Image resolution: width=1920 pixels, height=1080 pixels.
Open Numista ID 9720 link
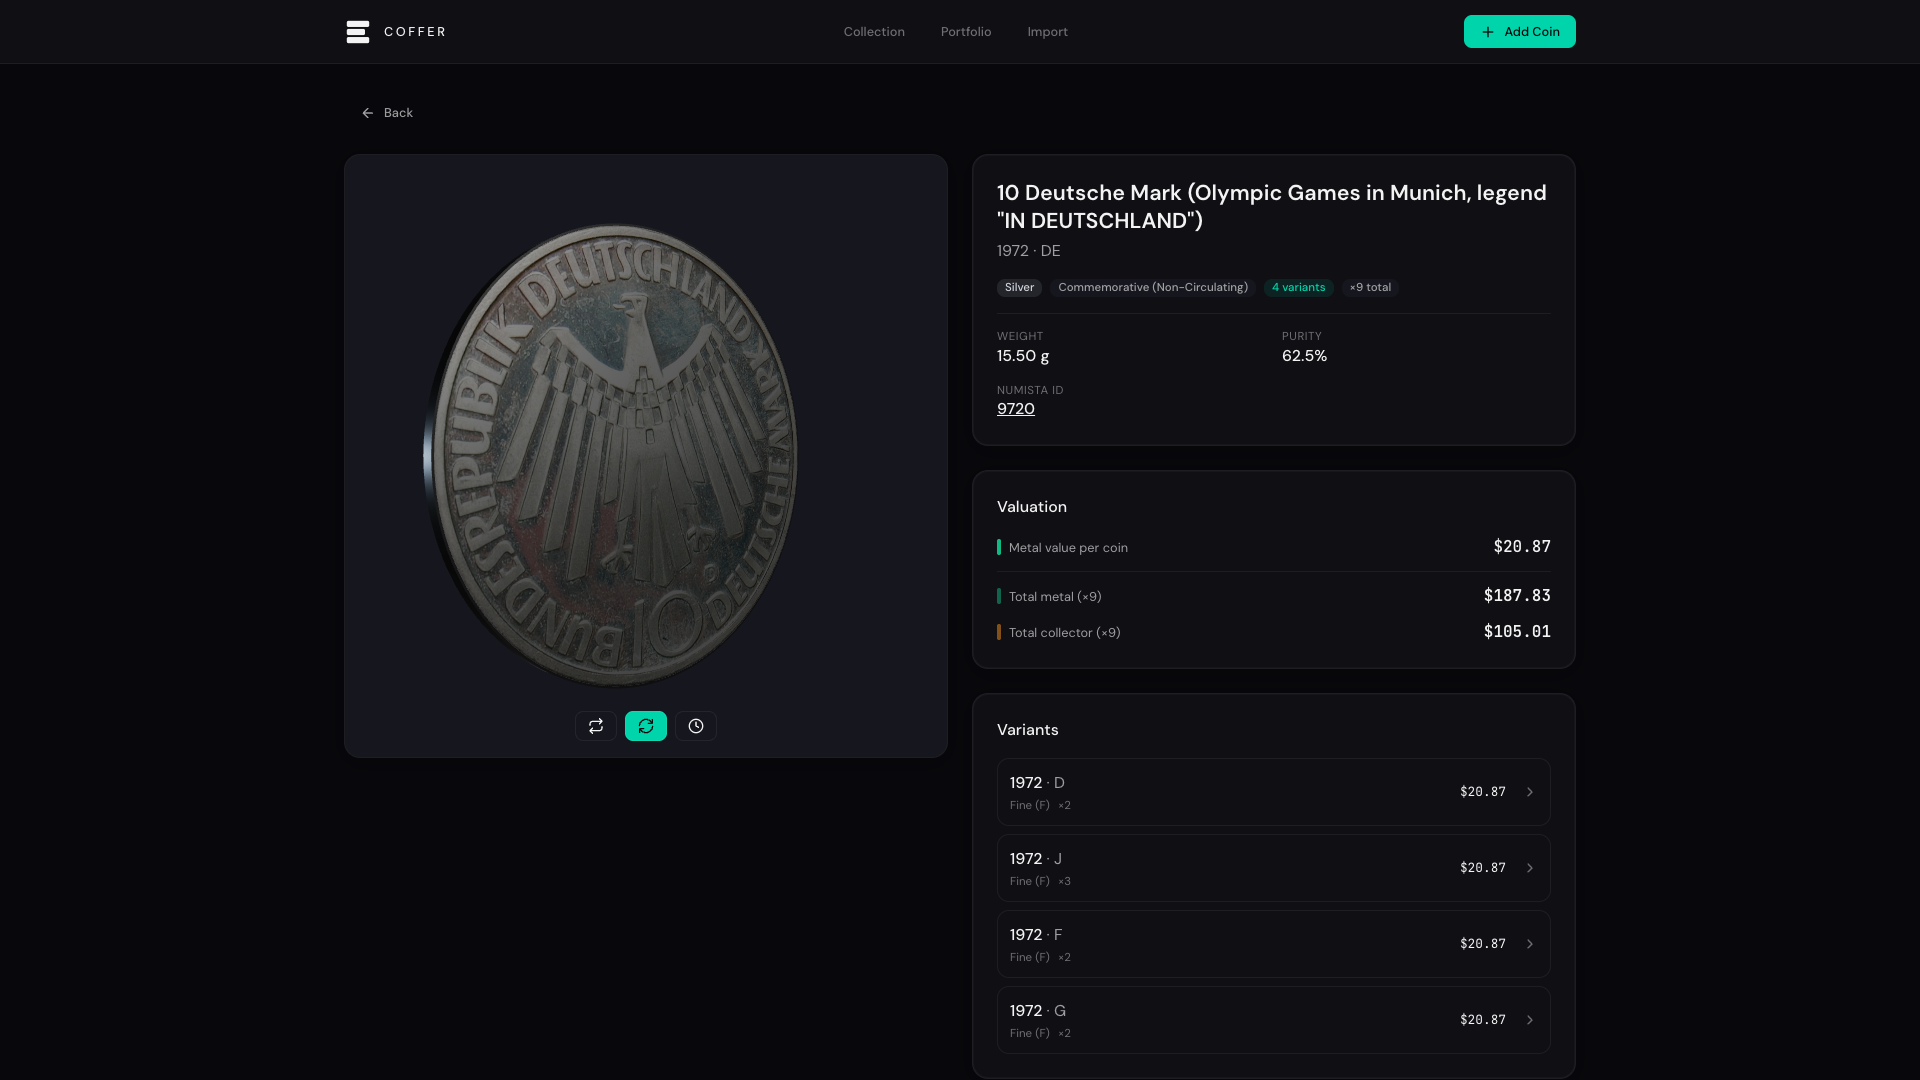click(x=1016, y=409)
